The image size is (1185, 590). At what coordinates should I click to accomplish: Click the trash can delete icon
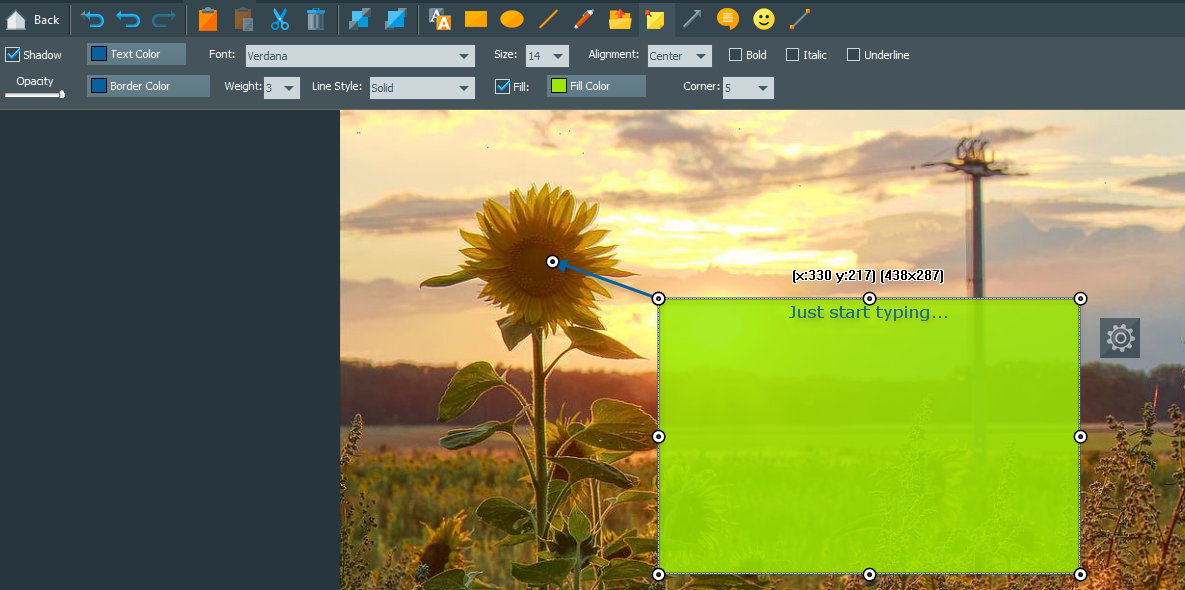tap(315, 19)
